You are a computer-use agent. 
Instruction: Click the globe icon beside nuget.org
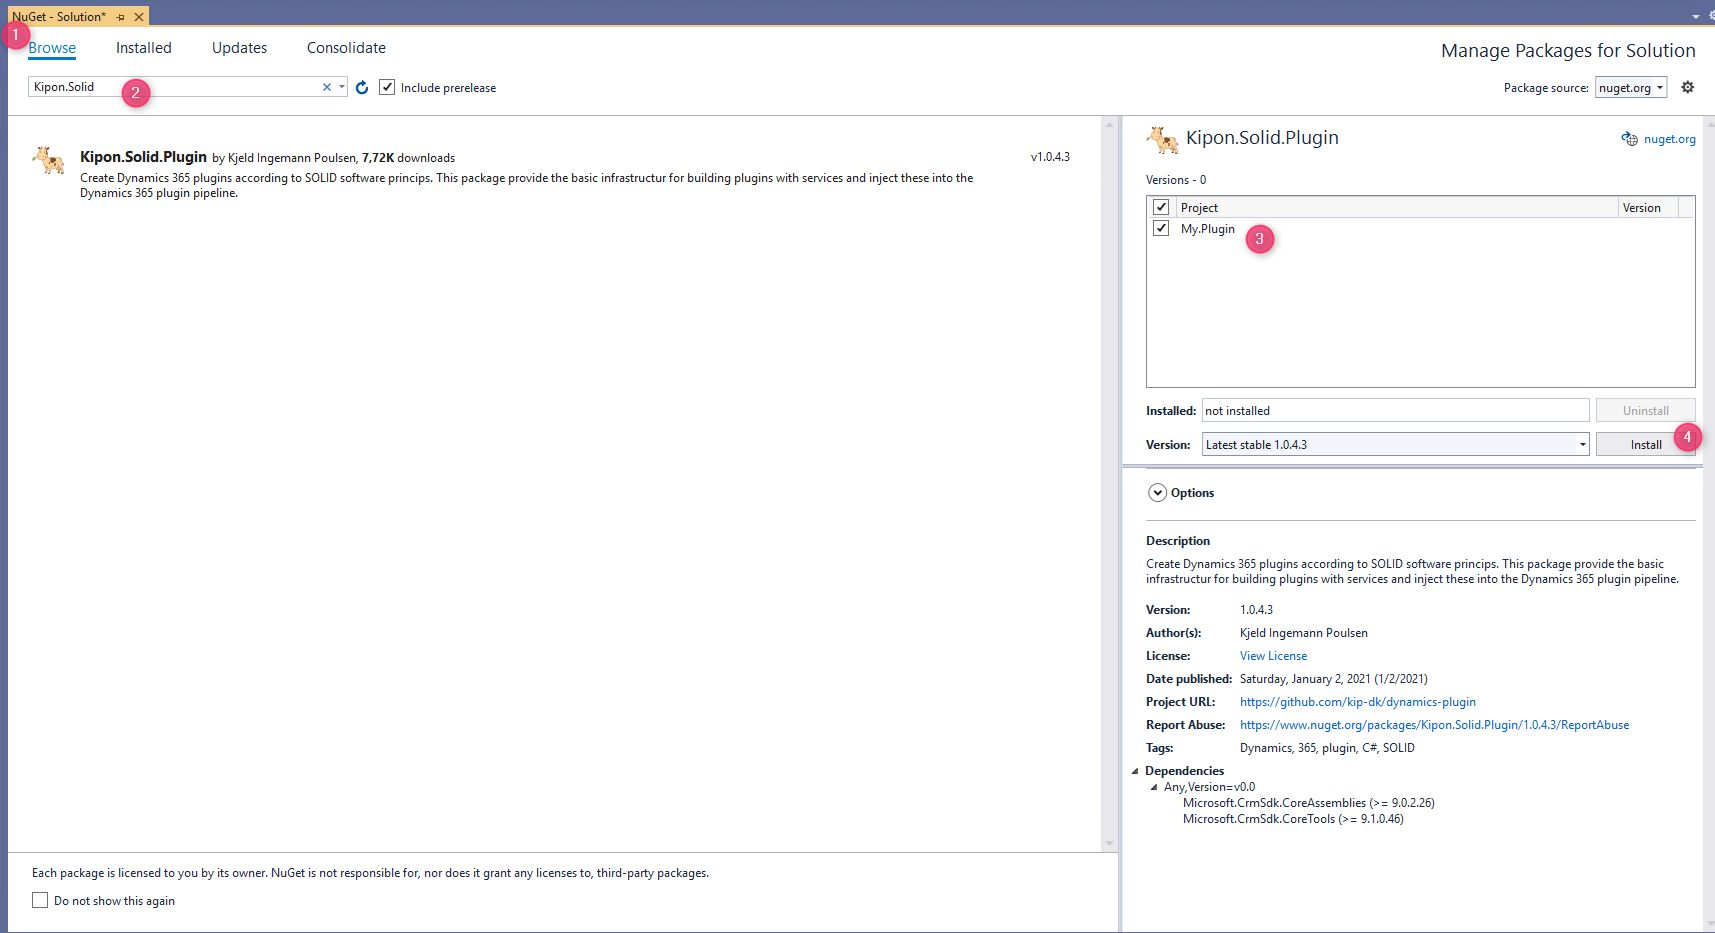[x=1630, y=139]
